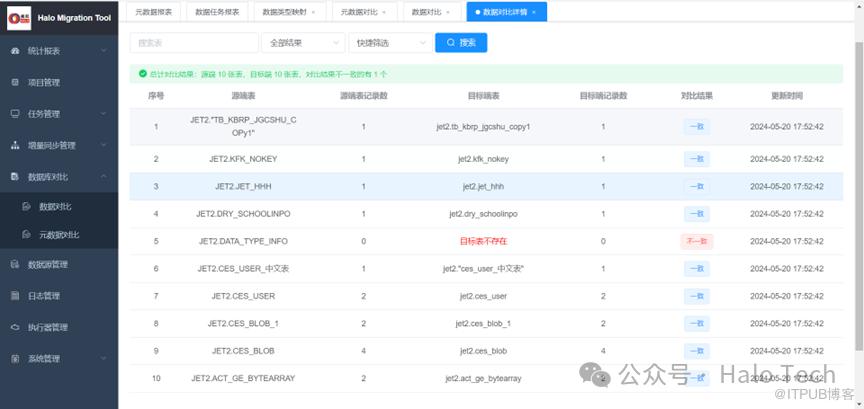Click the 执行器管理 sidebar icon

tap(15, 327)
